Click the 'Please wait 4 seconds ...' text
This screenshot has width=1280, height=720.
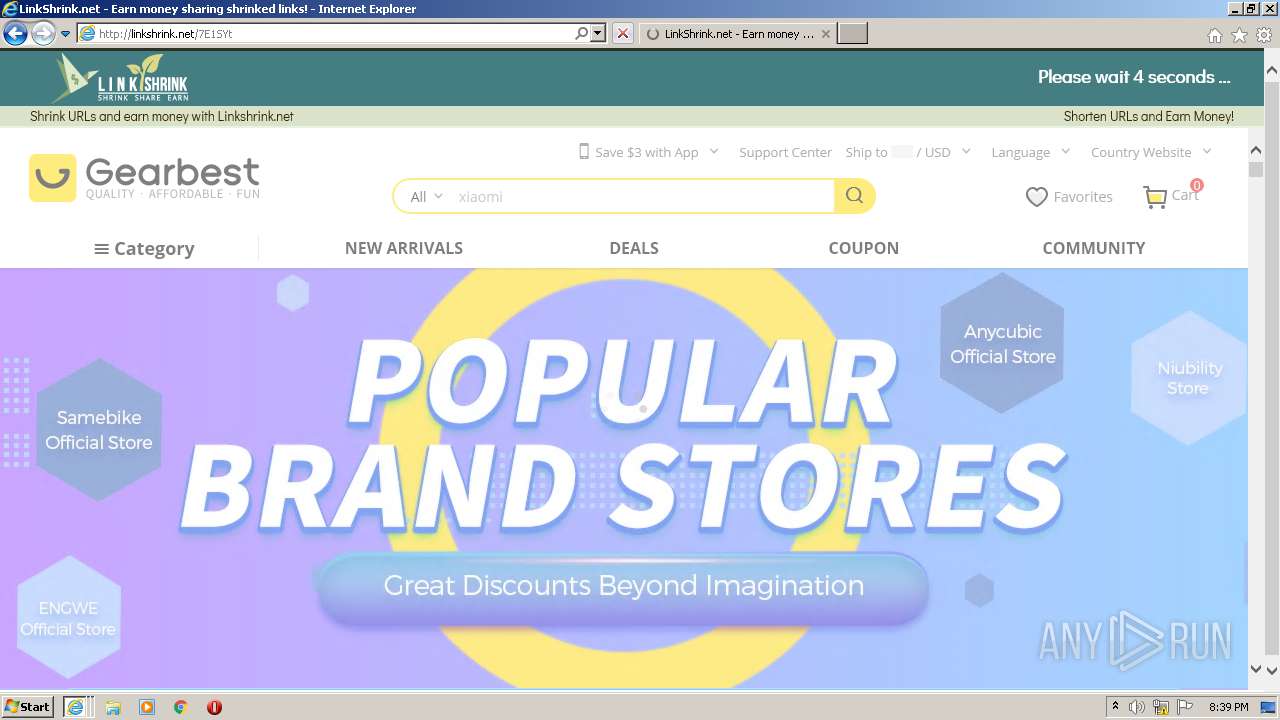point(1134,77)
